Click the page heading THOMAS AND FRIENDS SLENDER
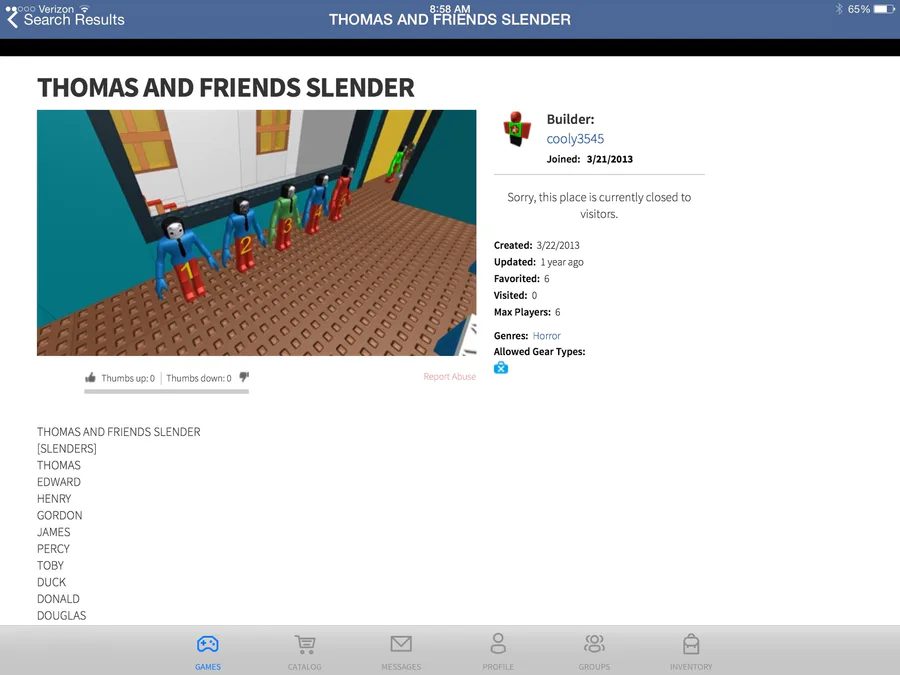Image resolution: width=900 pixels, height=675 pixels. click(x=226, y=88)
